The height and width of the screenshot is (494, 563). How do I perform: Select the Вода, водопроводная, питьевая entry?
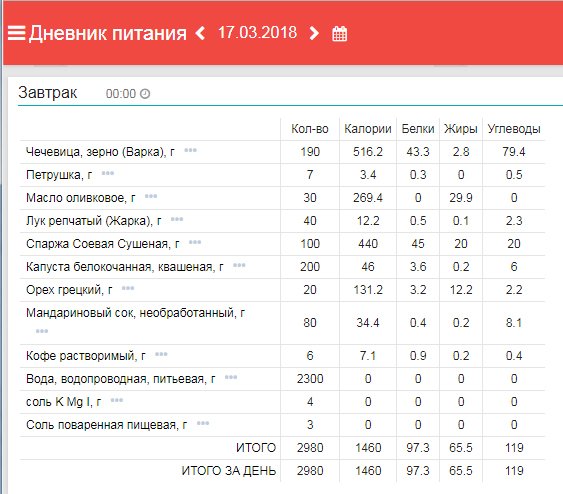coord(121,379)
